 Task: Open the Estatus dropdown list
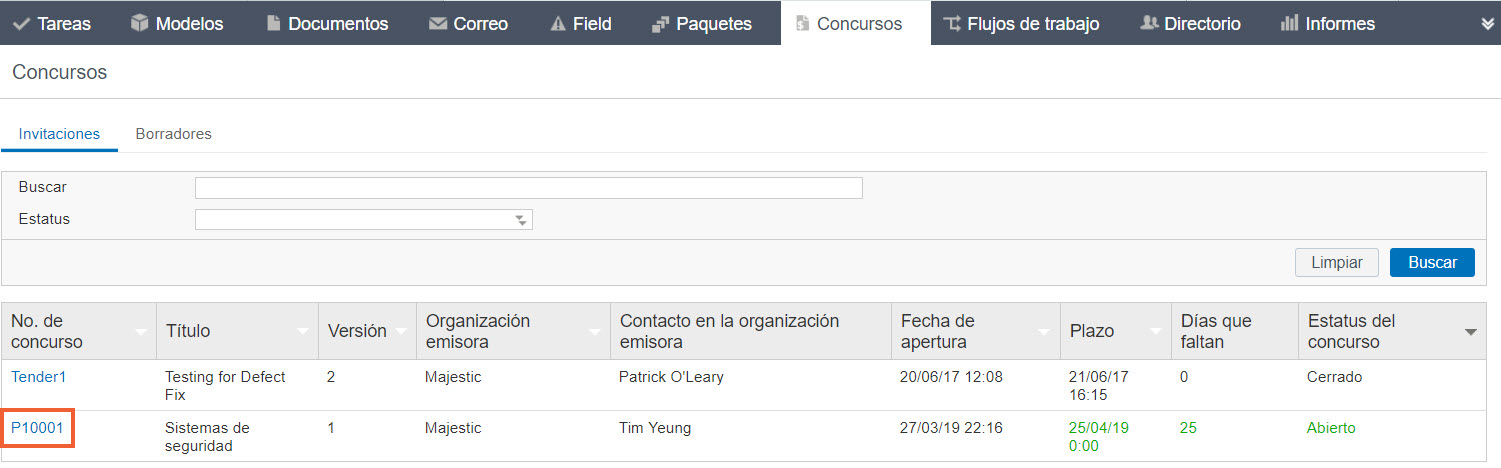pyautogui.click(x=364, y=219)
